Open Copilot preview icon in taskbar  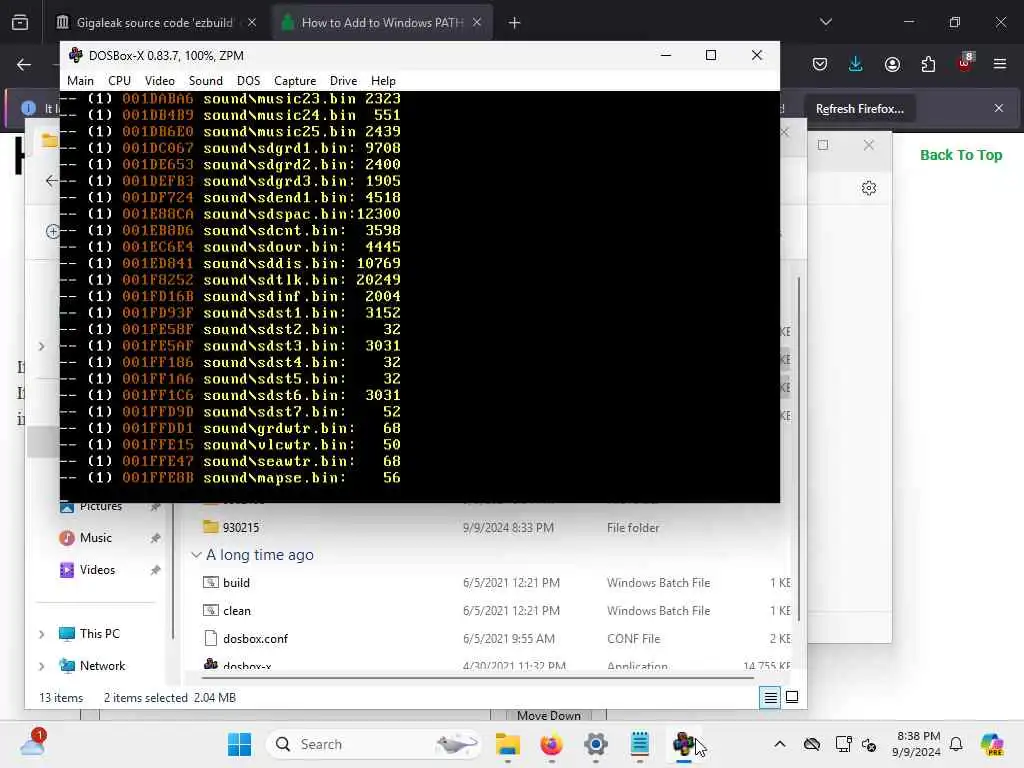[992, 744]
